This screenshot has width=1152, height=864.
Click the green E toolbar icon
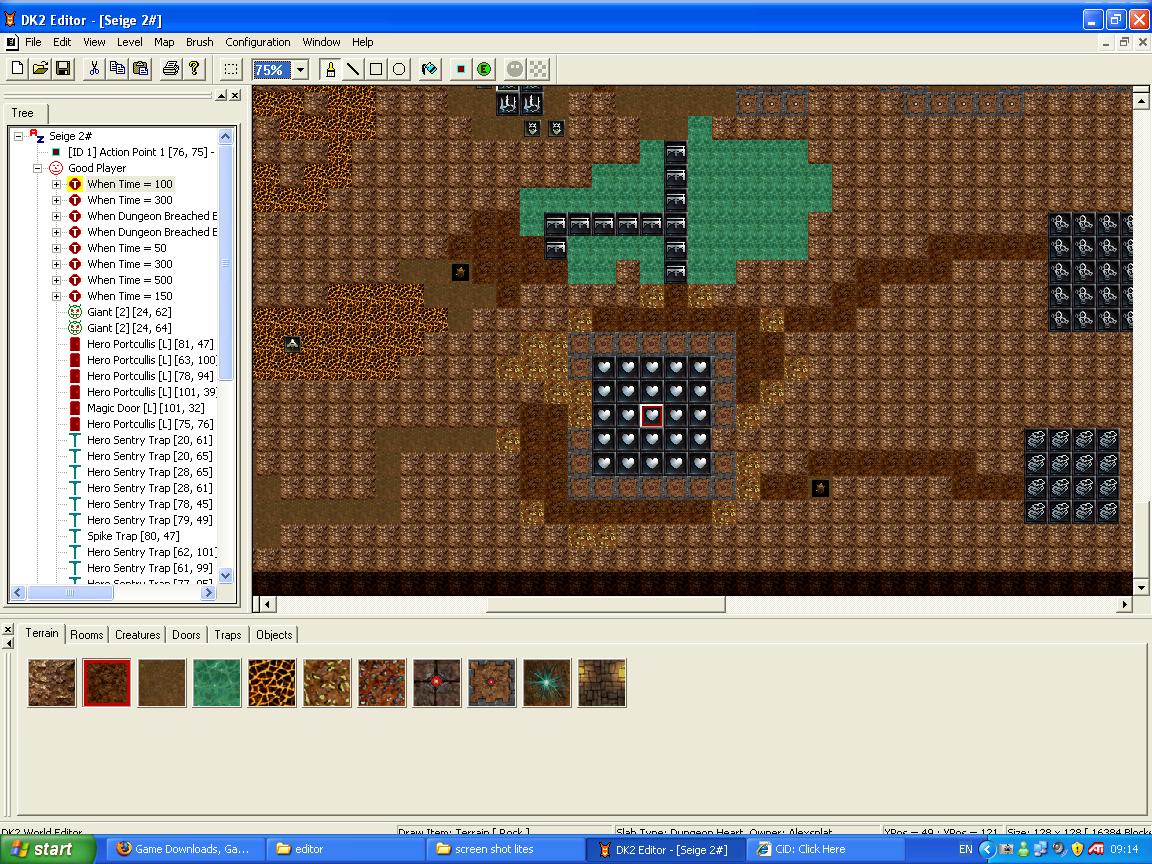point(484,69)
